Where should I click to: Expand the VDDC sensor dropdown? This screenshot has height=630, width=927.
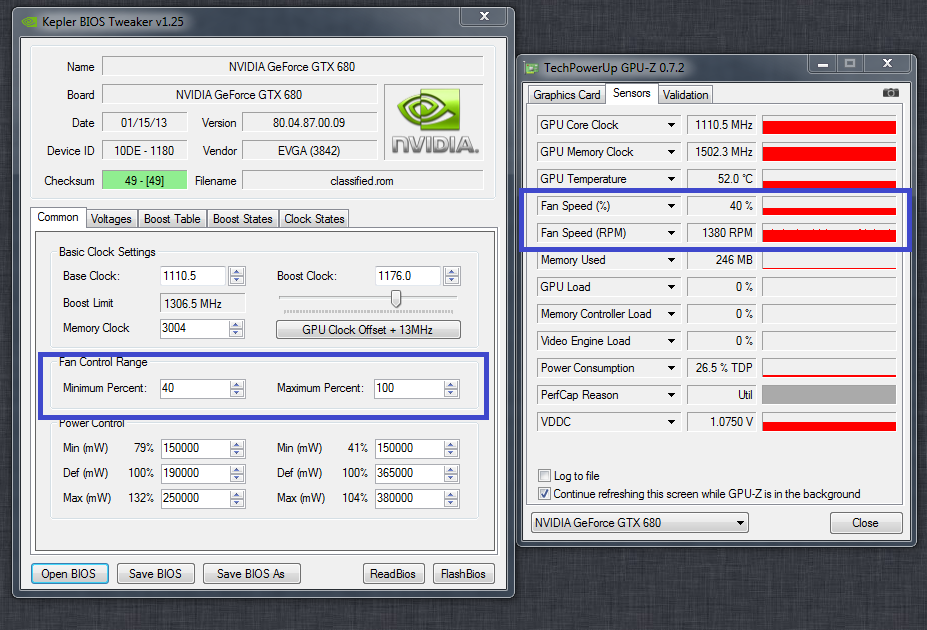coord(671,421)
